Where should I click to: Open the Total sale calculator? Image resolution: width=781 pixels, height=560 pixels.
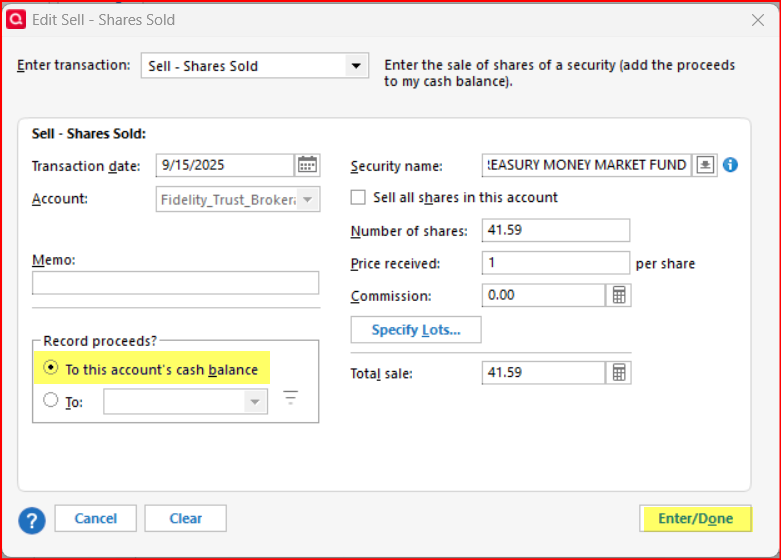619,373
